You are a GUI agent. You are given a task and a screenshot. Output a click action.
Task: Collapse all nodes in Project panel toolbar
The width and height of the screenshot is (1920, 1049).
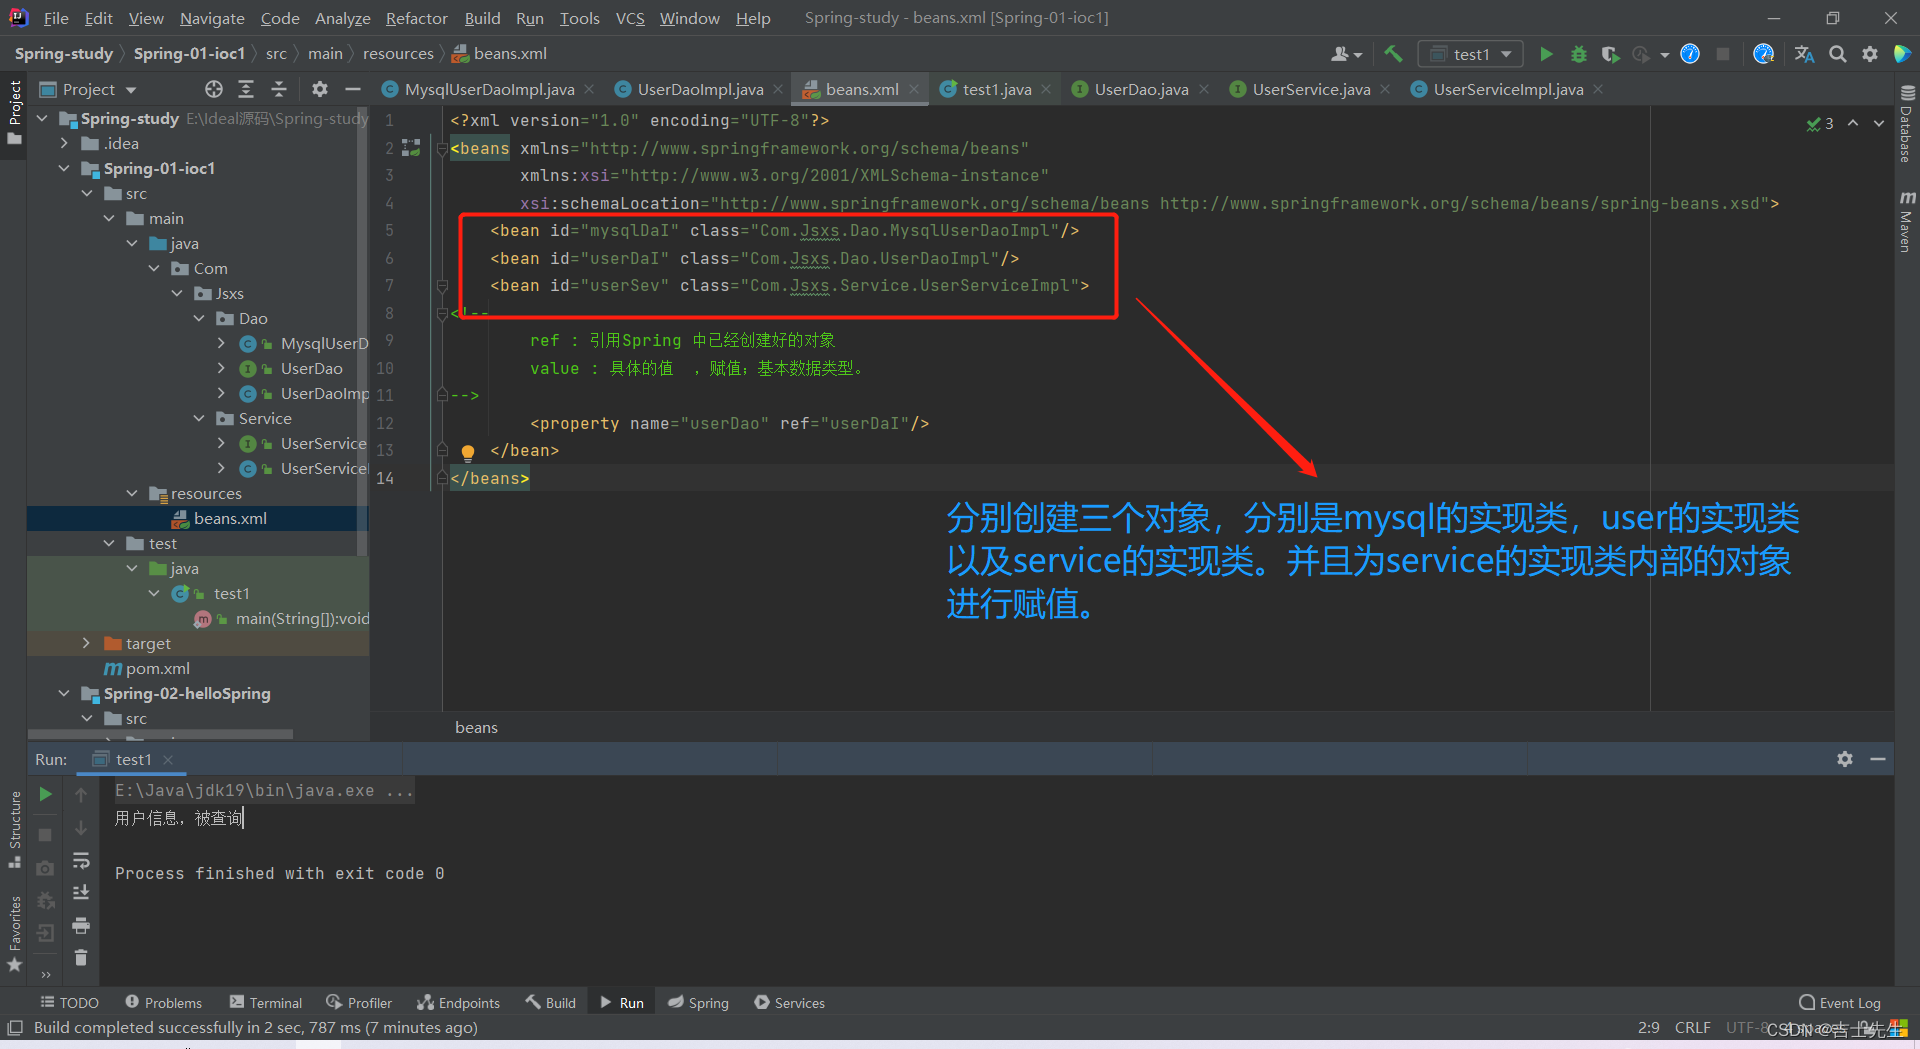pos(279,89)
